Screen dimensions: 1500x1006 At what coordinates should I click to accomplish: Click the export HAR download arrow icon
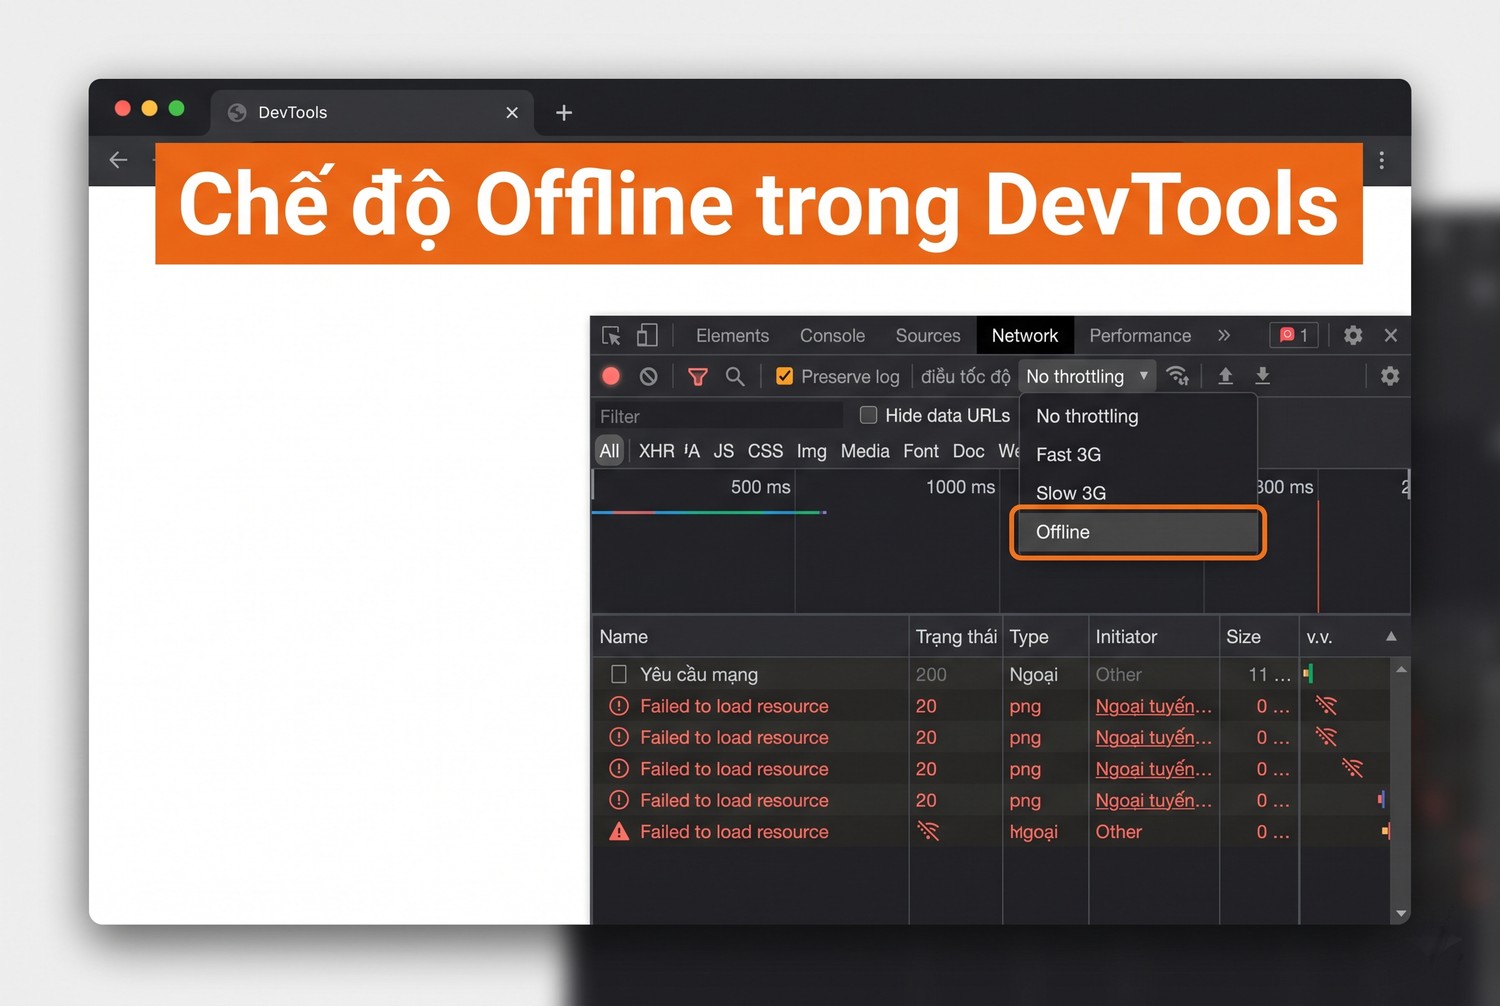1263,375
